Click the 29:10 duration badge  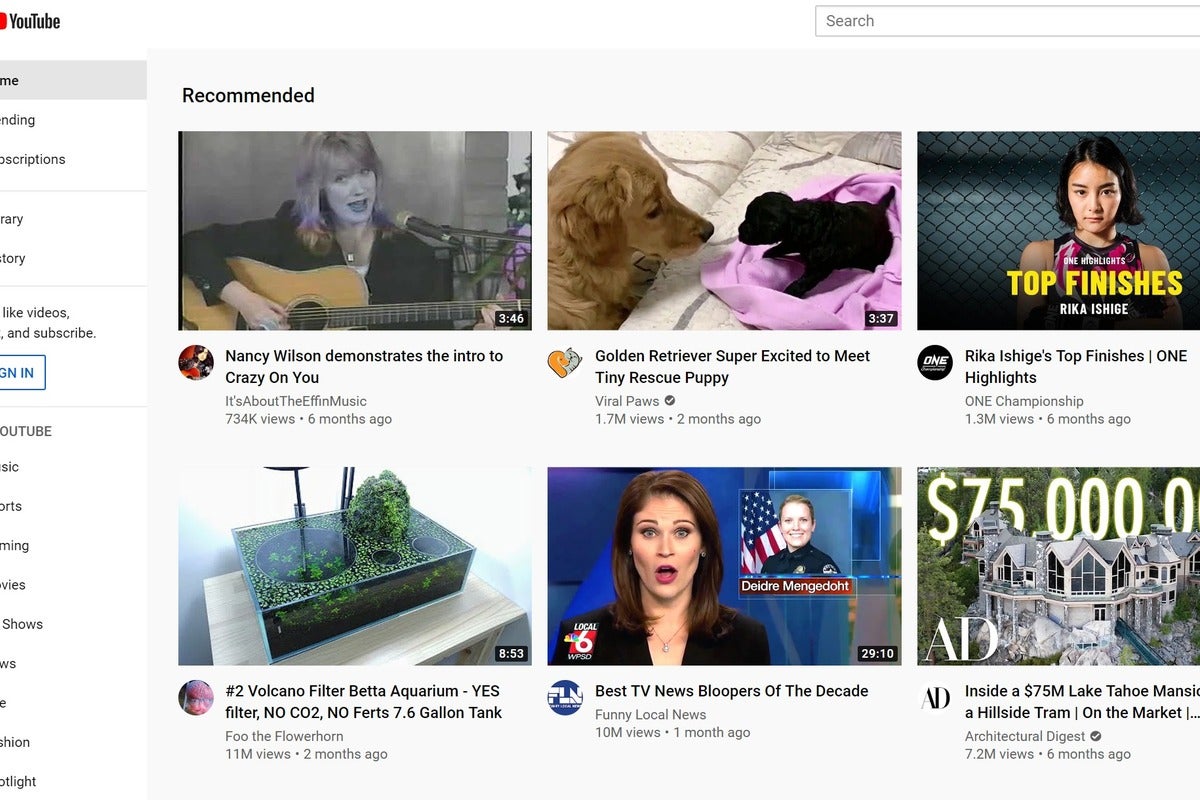(877, 654)
